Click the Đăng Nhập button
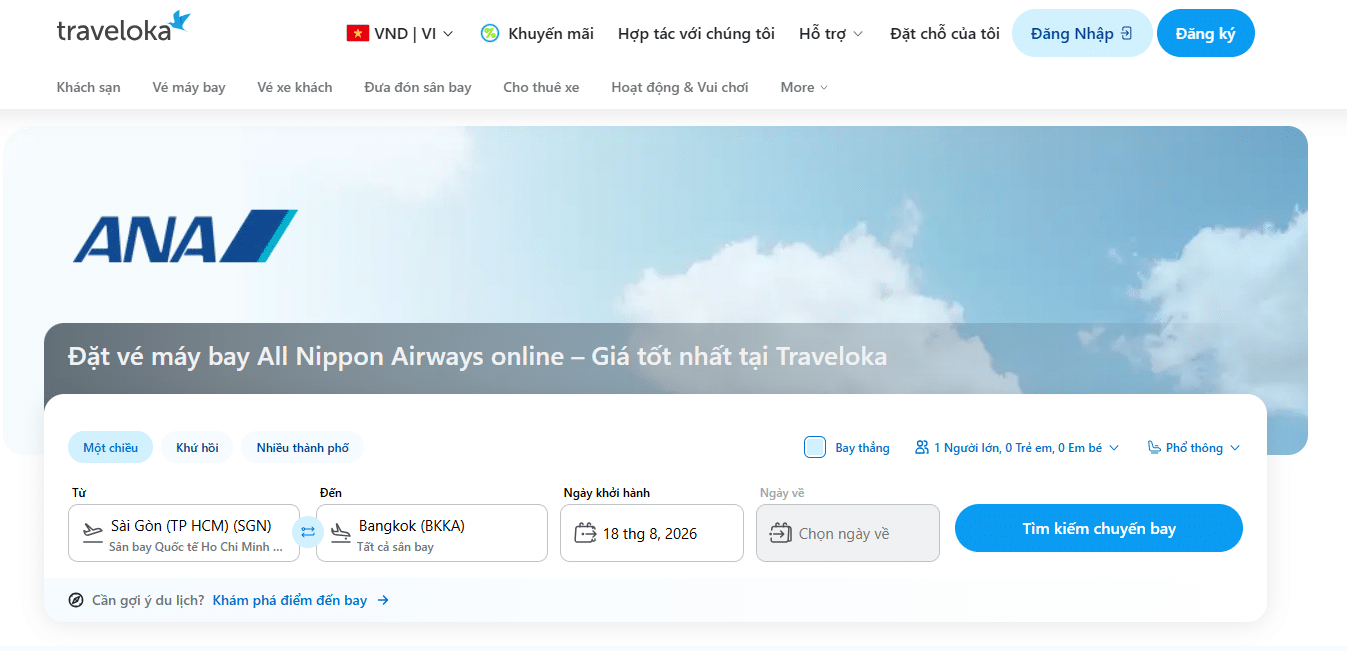 (x=1082, y=33)
